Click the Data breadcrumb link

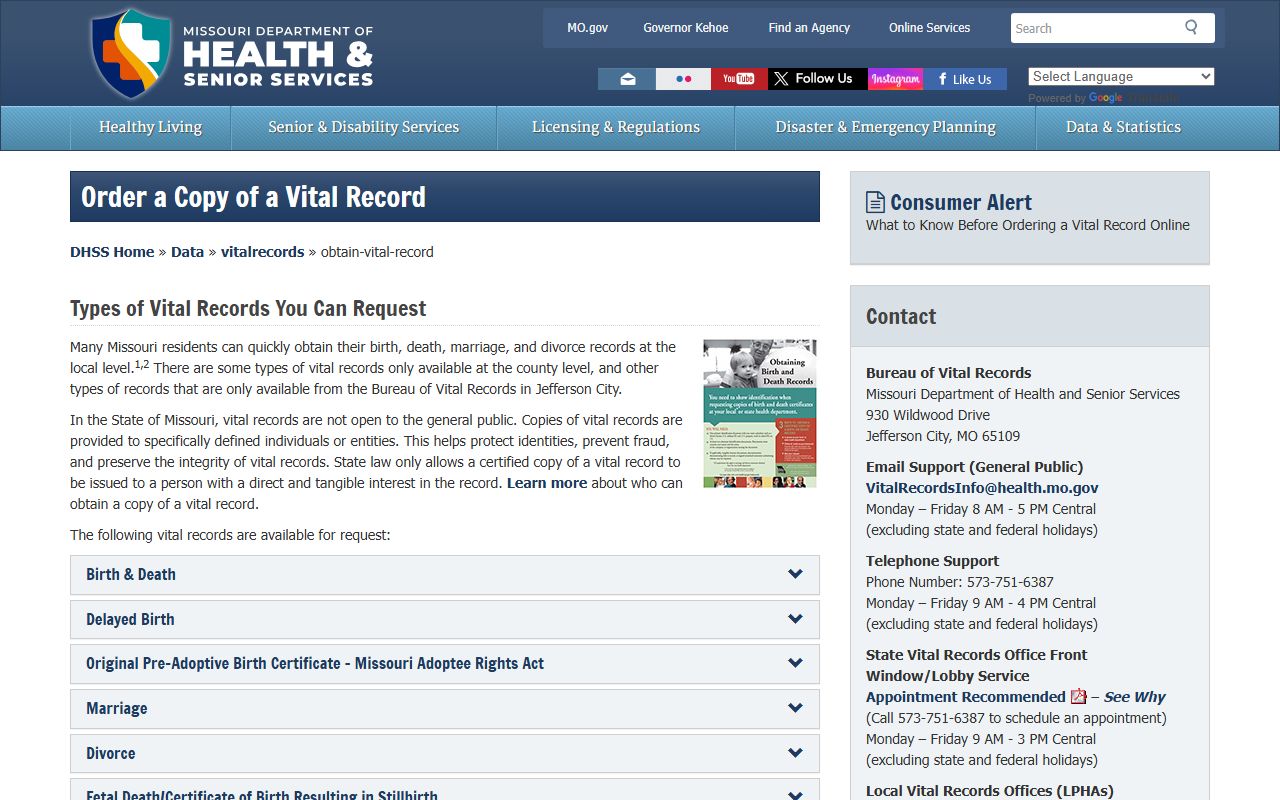(187, 252)
